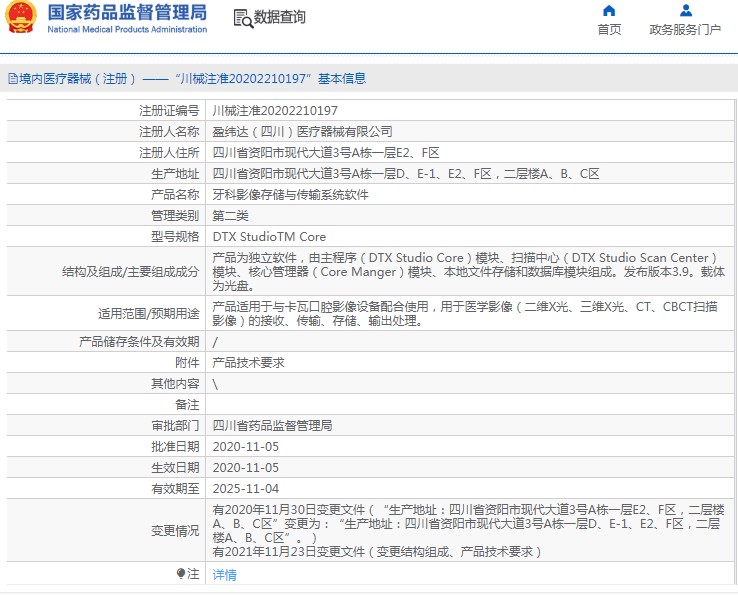Click 2020-11-05 in the 批准日期 row
The image size is (738, 595).
coord(246,447)
